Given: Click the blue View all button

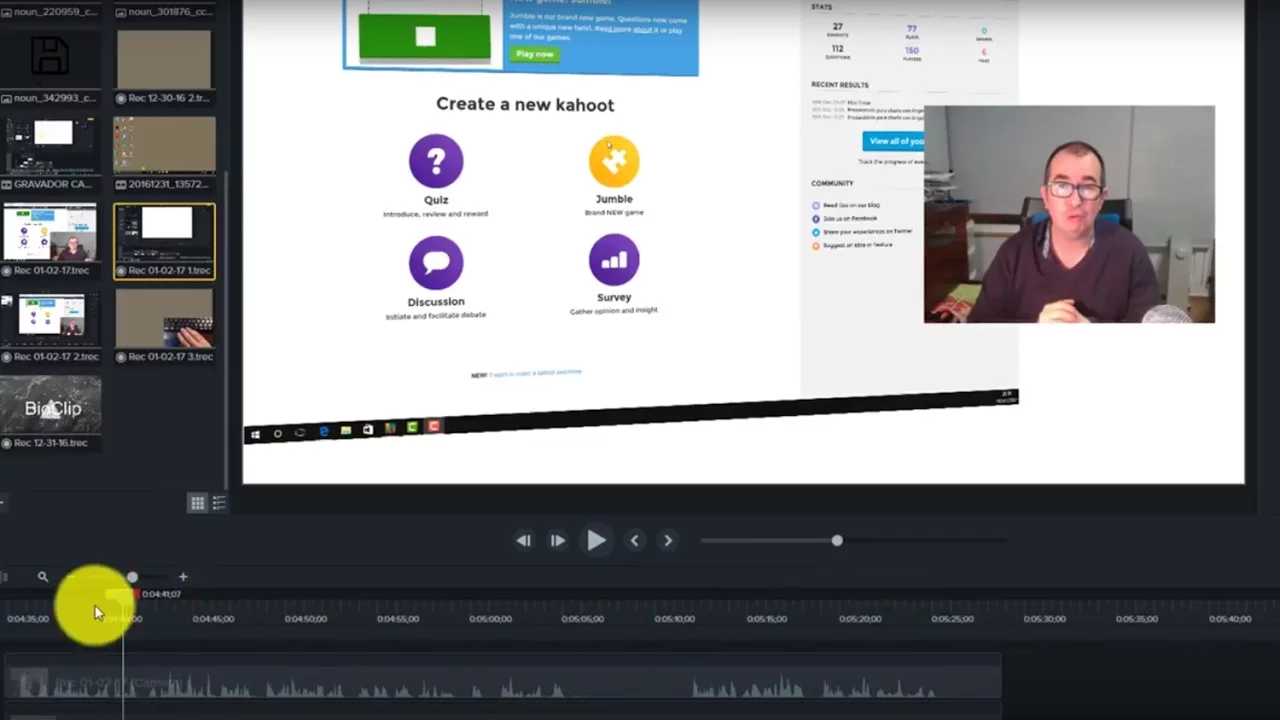Looking at the screenshot, I should click(x=894, y=141).
